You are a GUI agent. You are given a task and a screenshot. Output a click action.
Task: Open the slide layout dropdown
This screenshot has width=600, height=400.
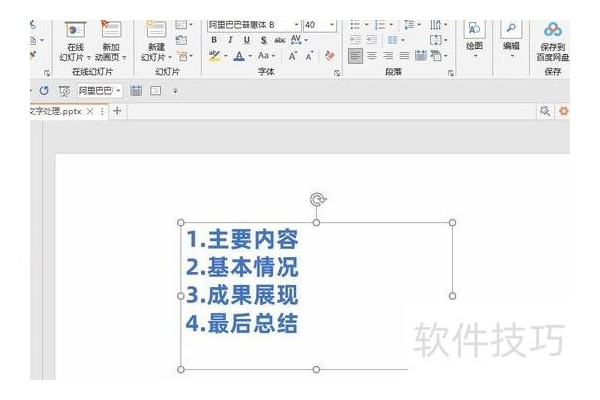tap(184, 25)
